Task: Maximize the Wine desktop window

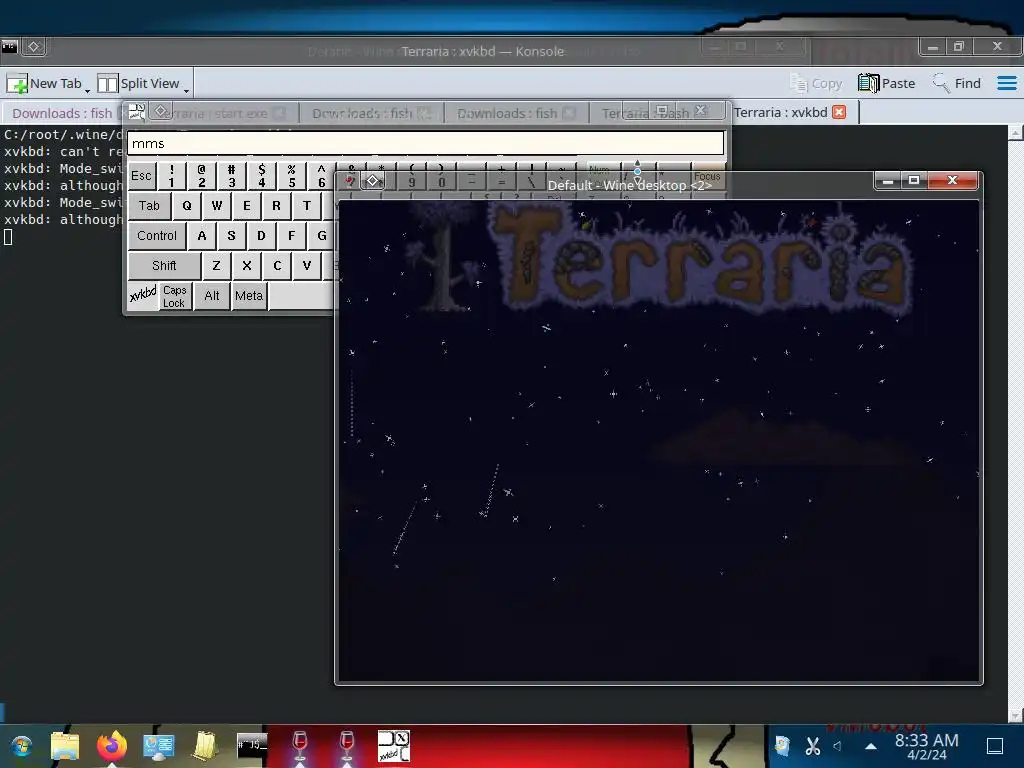Action: point(914,180)
